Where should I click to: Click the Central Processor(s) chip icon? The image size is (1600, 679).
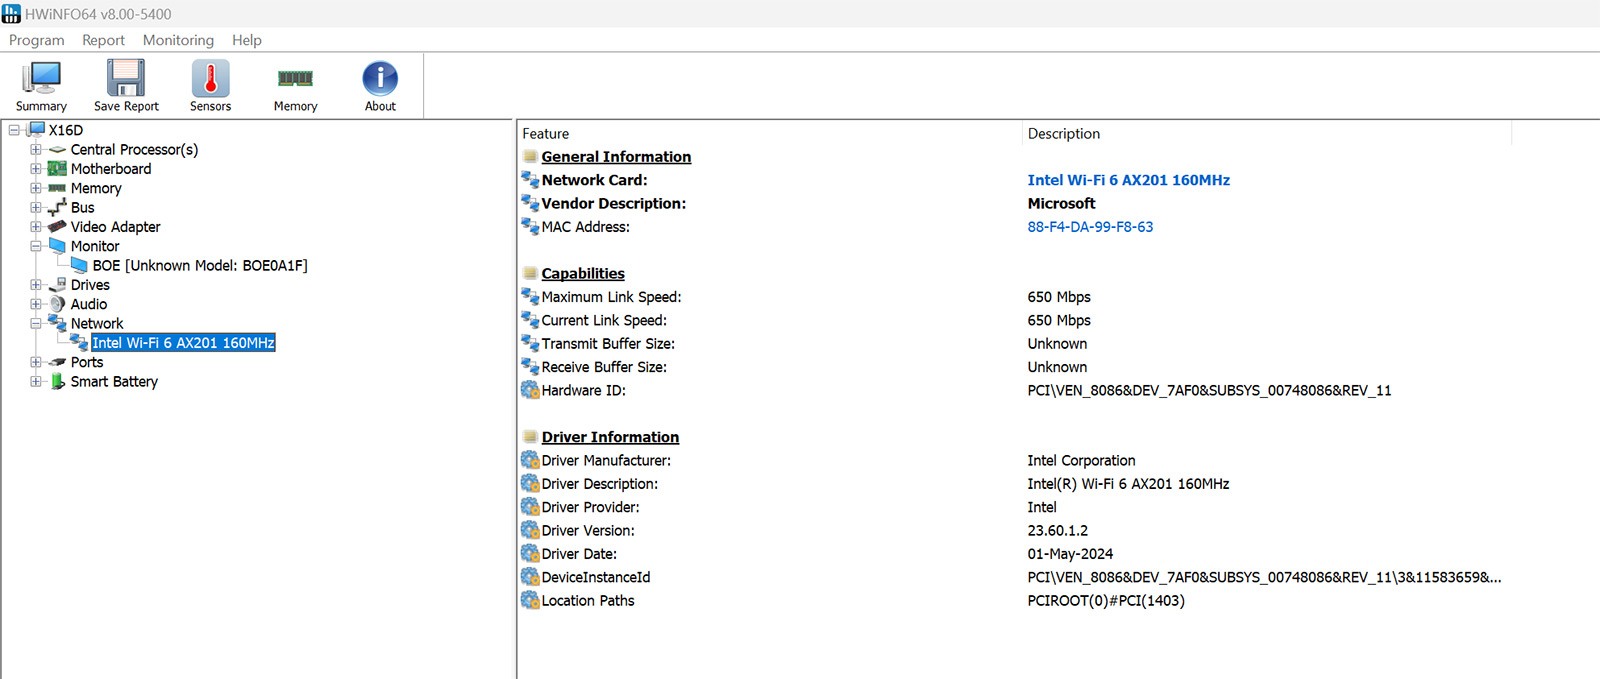coord(58,150)
